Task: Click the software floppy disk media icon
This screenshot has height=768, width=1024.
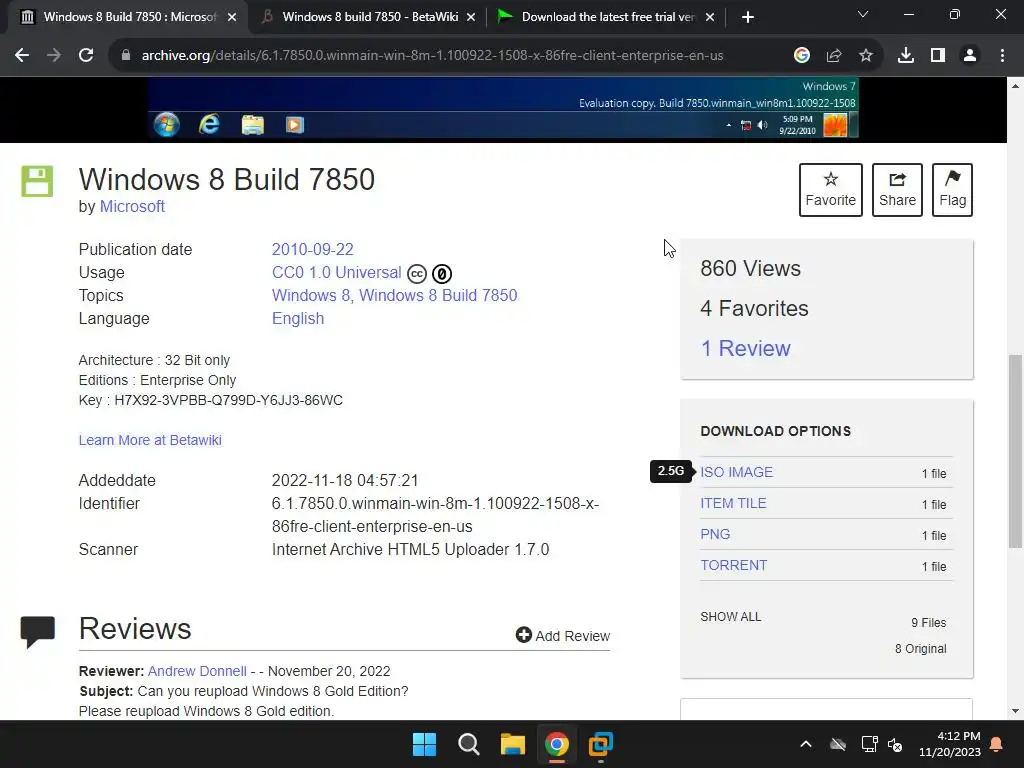Action: point(37,181)
